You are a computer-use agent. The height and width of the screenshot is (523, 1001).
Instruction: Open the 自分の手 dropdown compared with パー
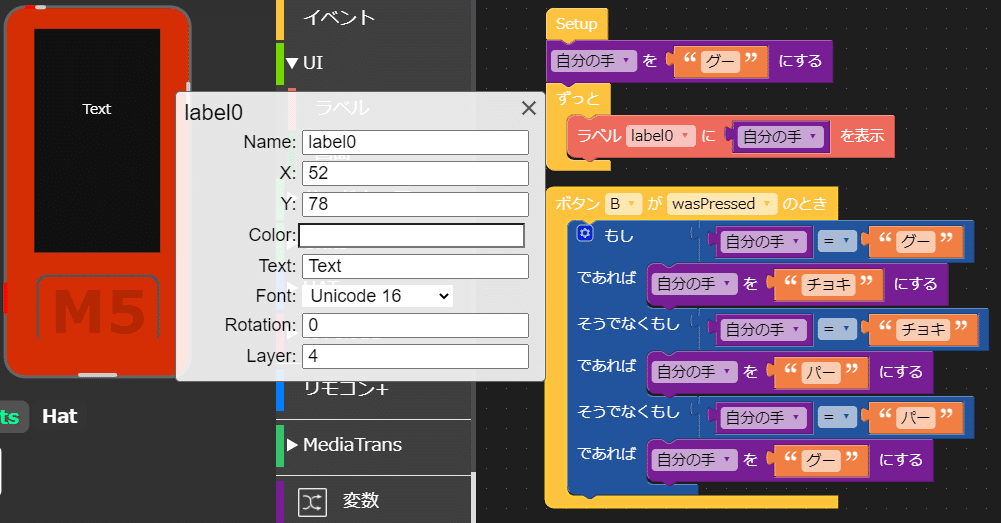764,418
